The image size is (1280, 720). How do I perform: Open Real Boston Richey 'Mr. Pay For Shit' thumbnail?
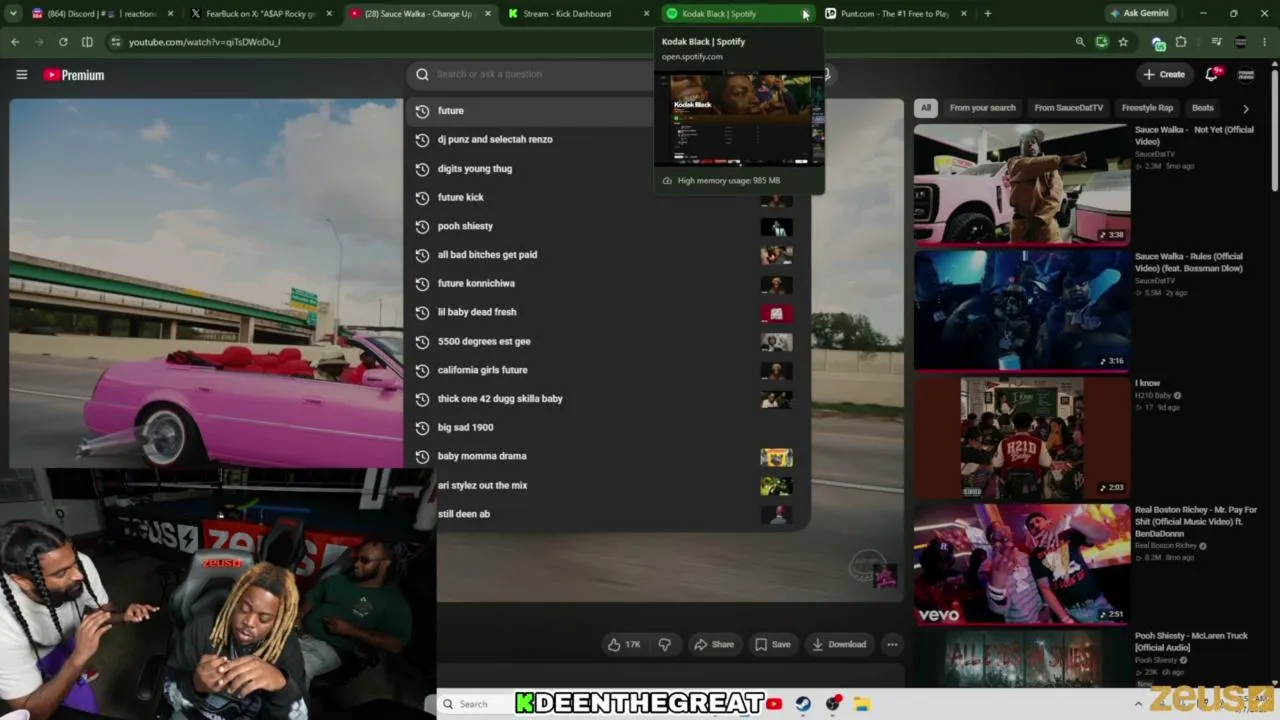click(x=1022, y=564)
